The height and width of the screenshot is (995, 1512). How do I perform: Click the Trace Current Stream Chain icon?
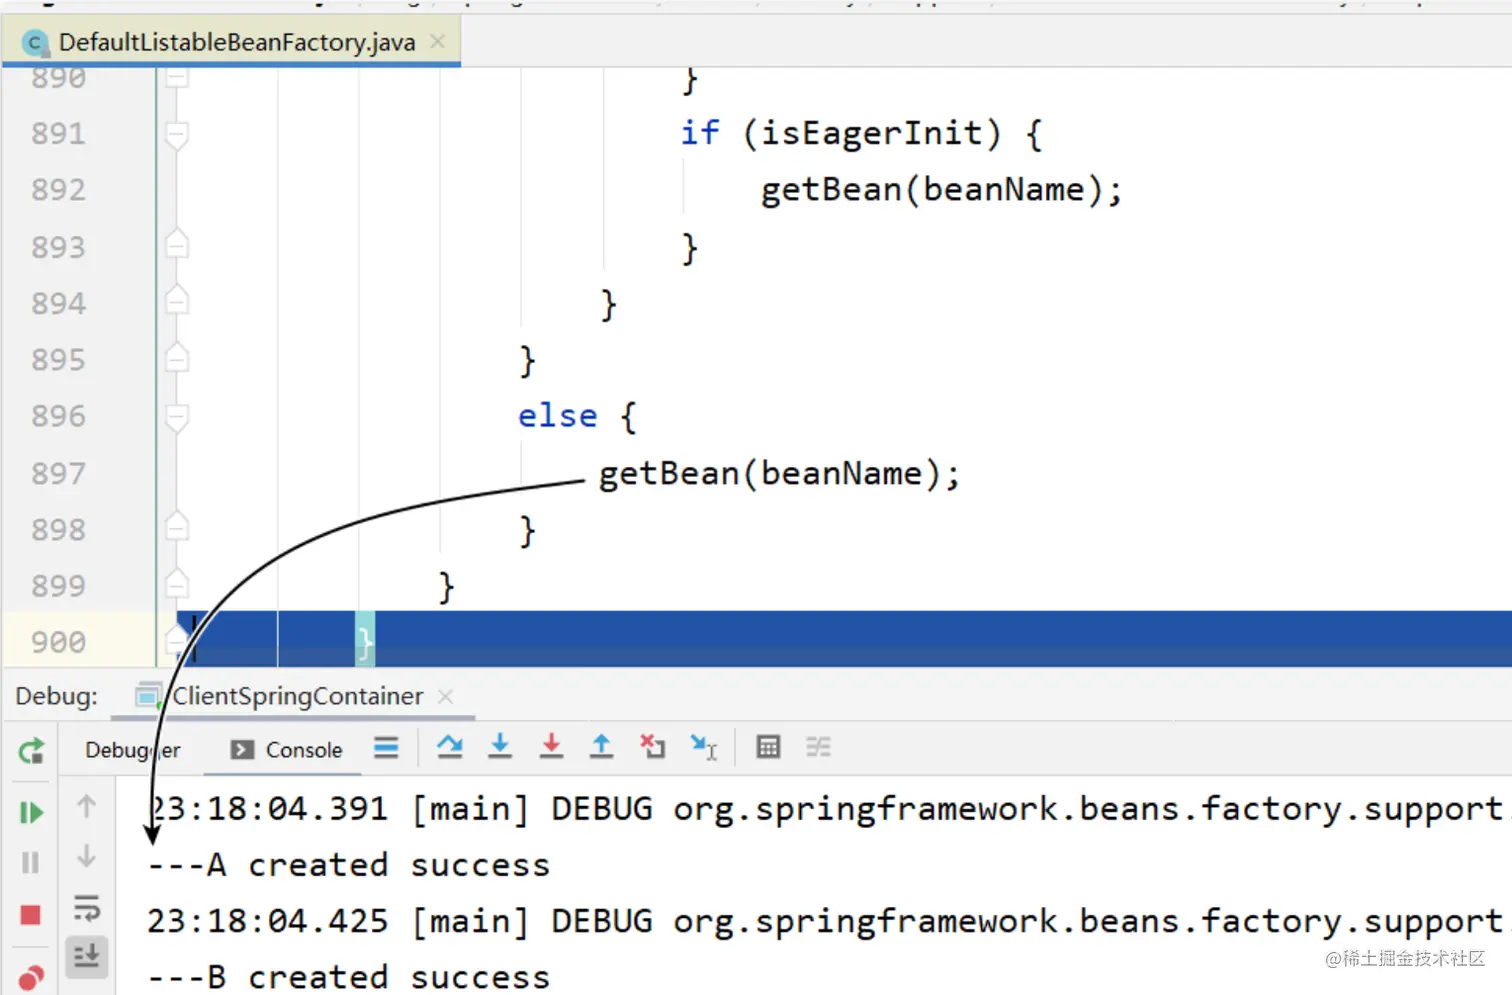819,747
